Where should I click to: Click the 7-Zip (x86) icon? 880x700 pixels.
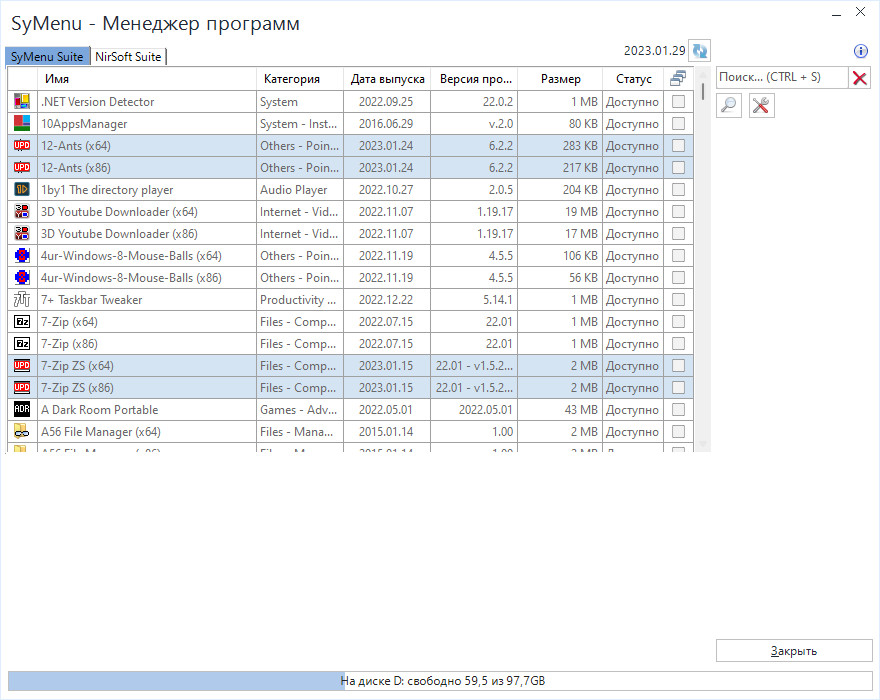coord(22,344)
